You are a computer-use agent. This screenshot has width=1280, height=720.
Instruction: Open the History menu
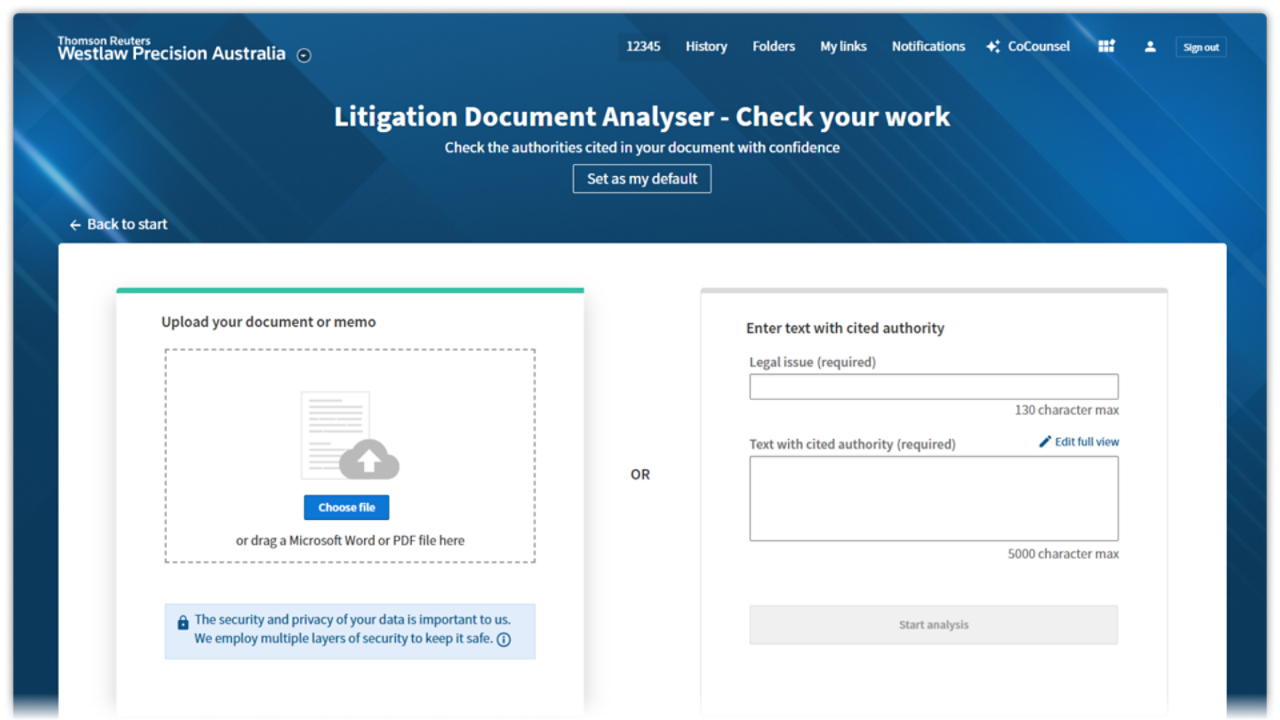coord(706,46)
